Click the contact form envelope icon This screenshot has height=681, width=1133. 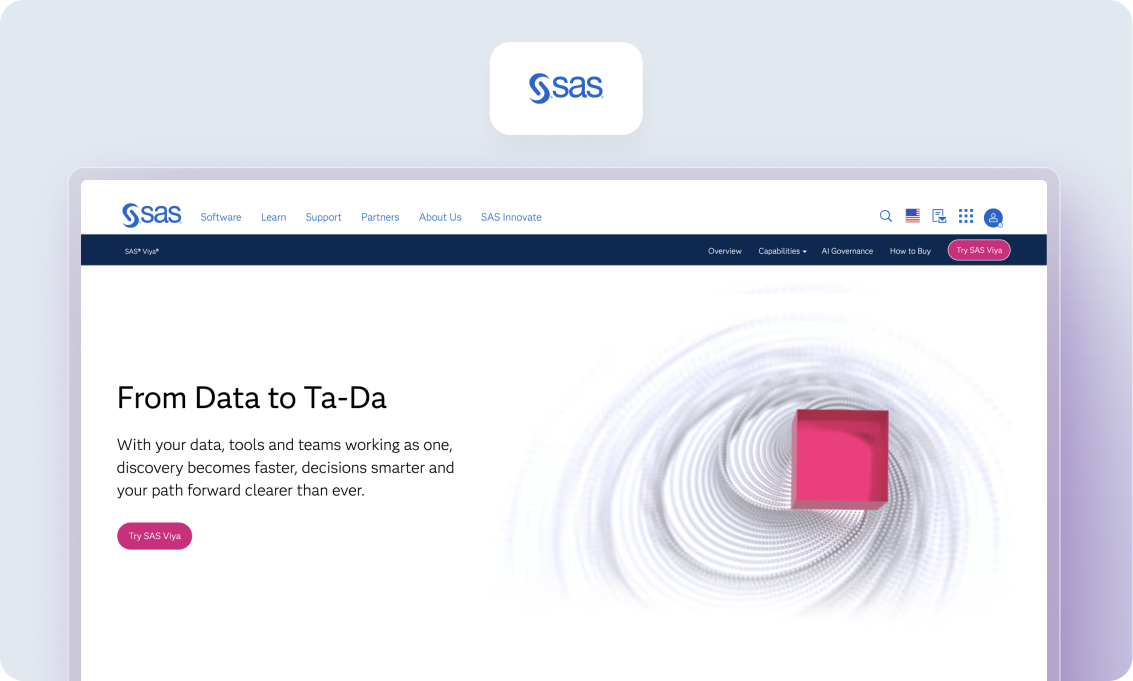(x=939, y=216)
